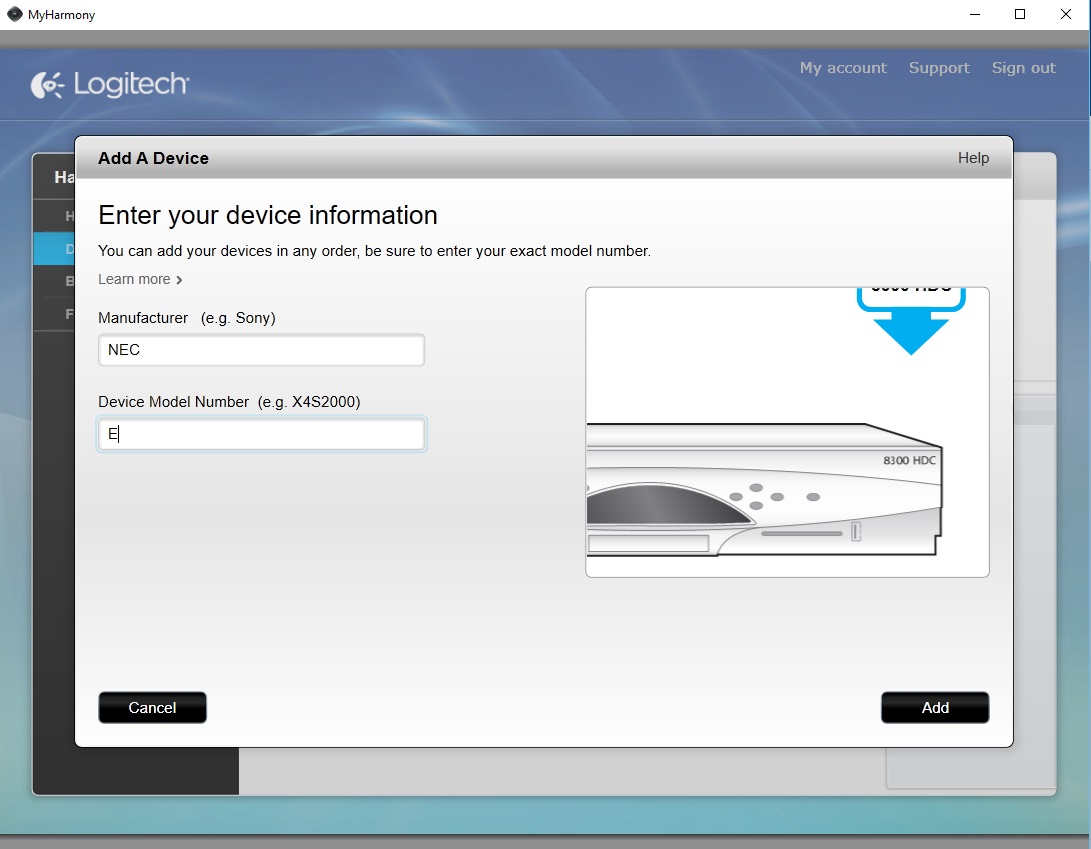The height and width of the screenshot is (849, 1091).
Task: Click the Manufacturer input field
Action: [x=261, y=349]
